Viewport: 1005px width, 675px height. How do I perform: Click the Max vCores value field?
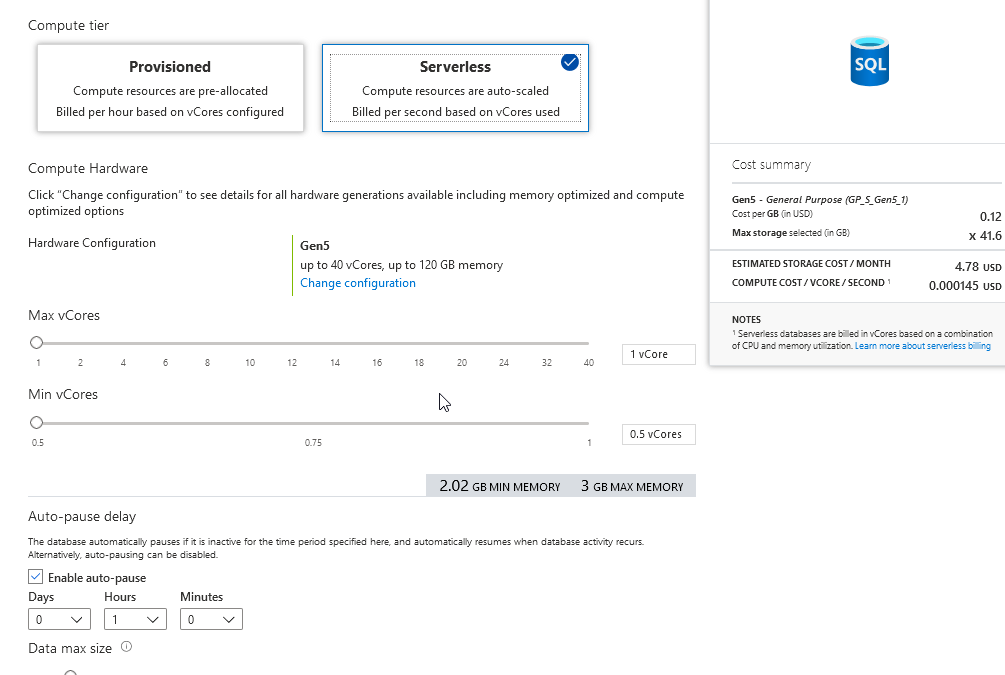tap(658, 354)
